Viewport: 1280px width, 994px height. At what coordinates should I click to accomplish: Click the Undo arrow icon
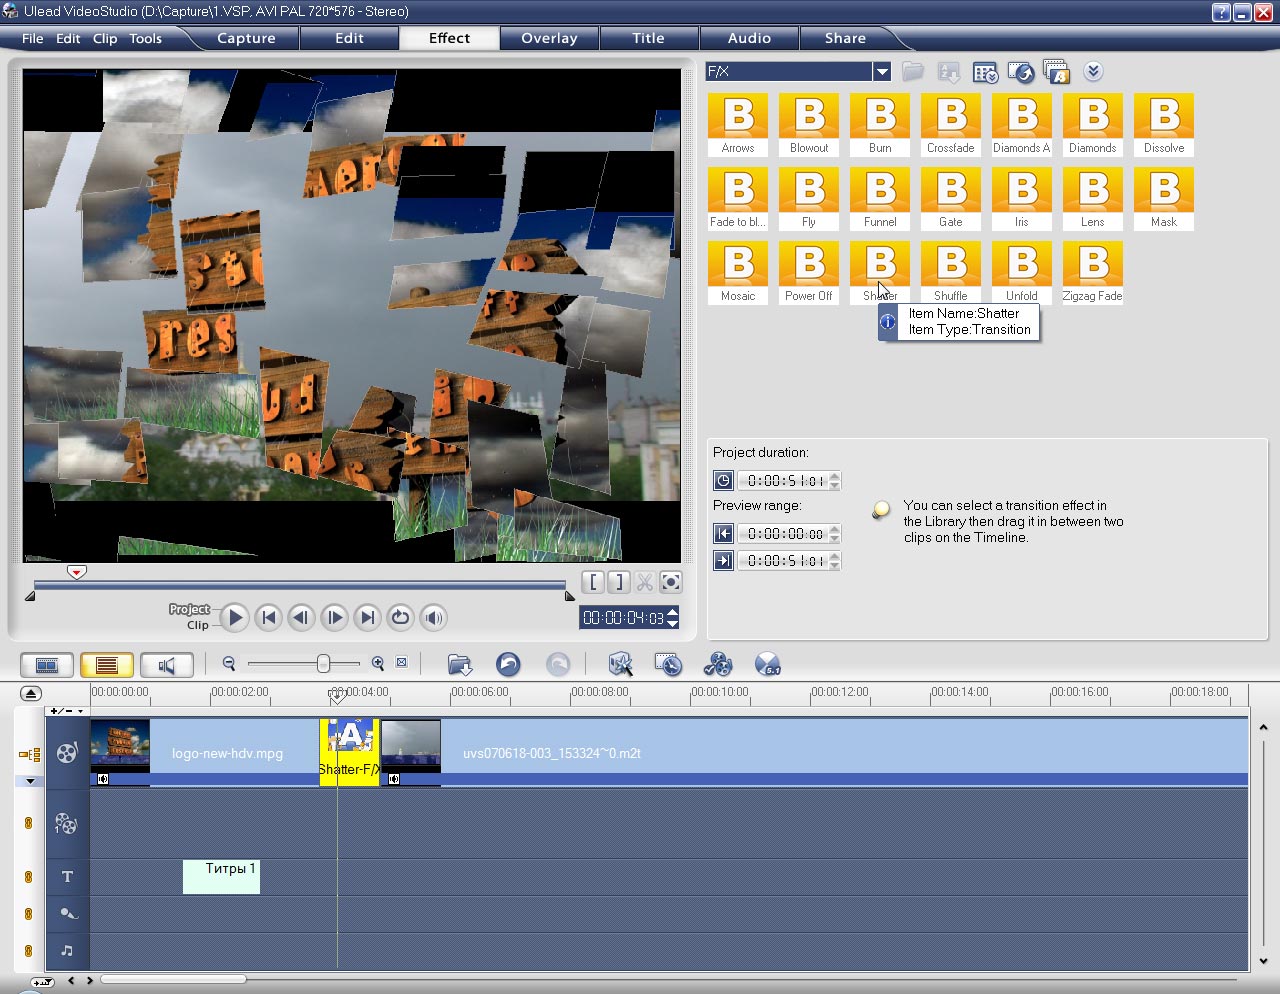click(508, 664)
